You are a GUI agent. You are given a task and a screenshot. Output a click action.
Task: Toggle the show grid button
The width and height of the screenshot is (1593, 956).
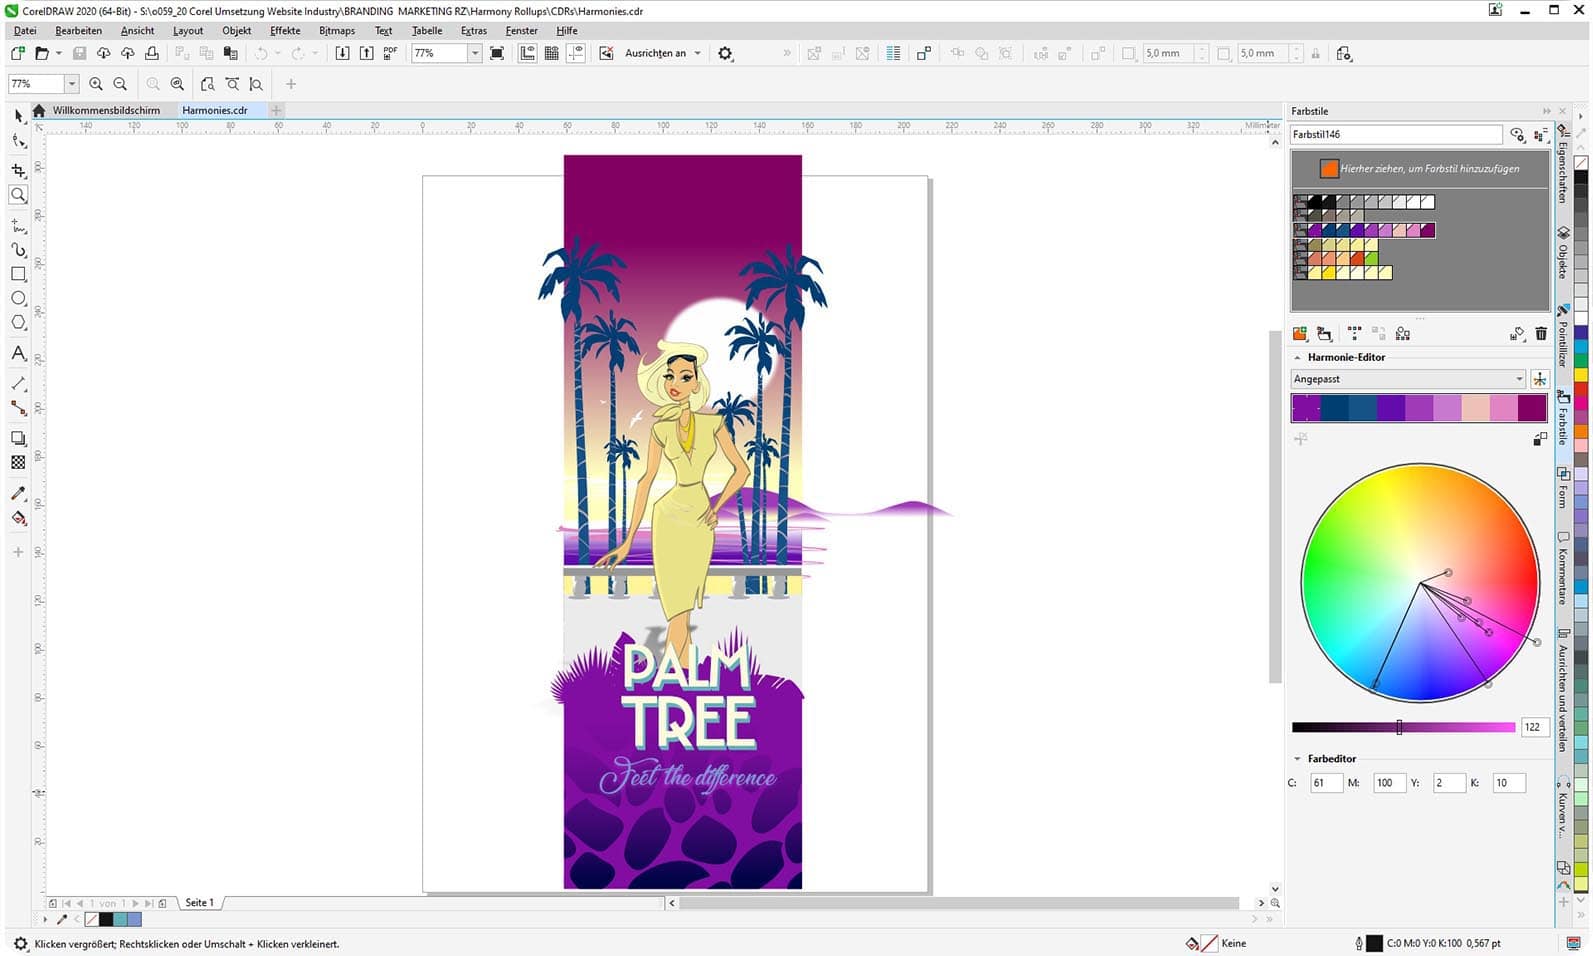click(x=551, y=53)
